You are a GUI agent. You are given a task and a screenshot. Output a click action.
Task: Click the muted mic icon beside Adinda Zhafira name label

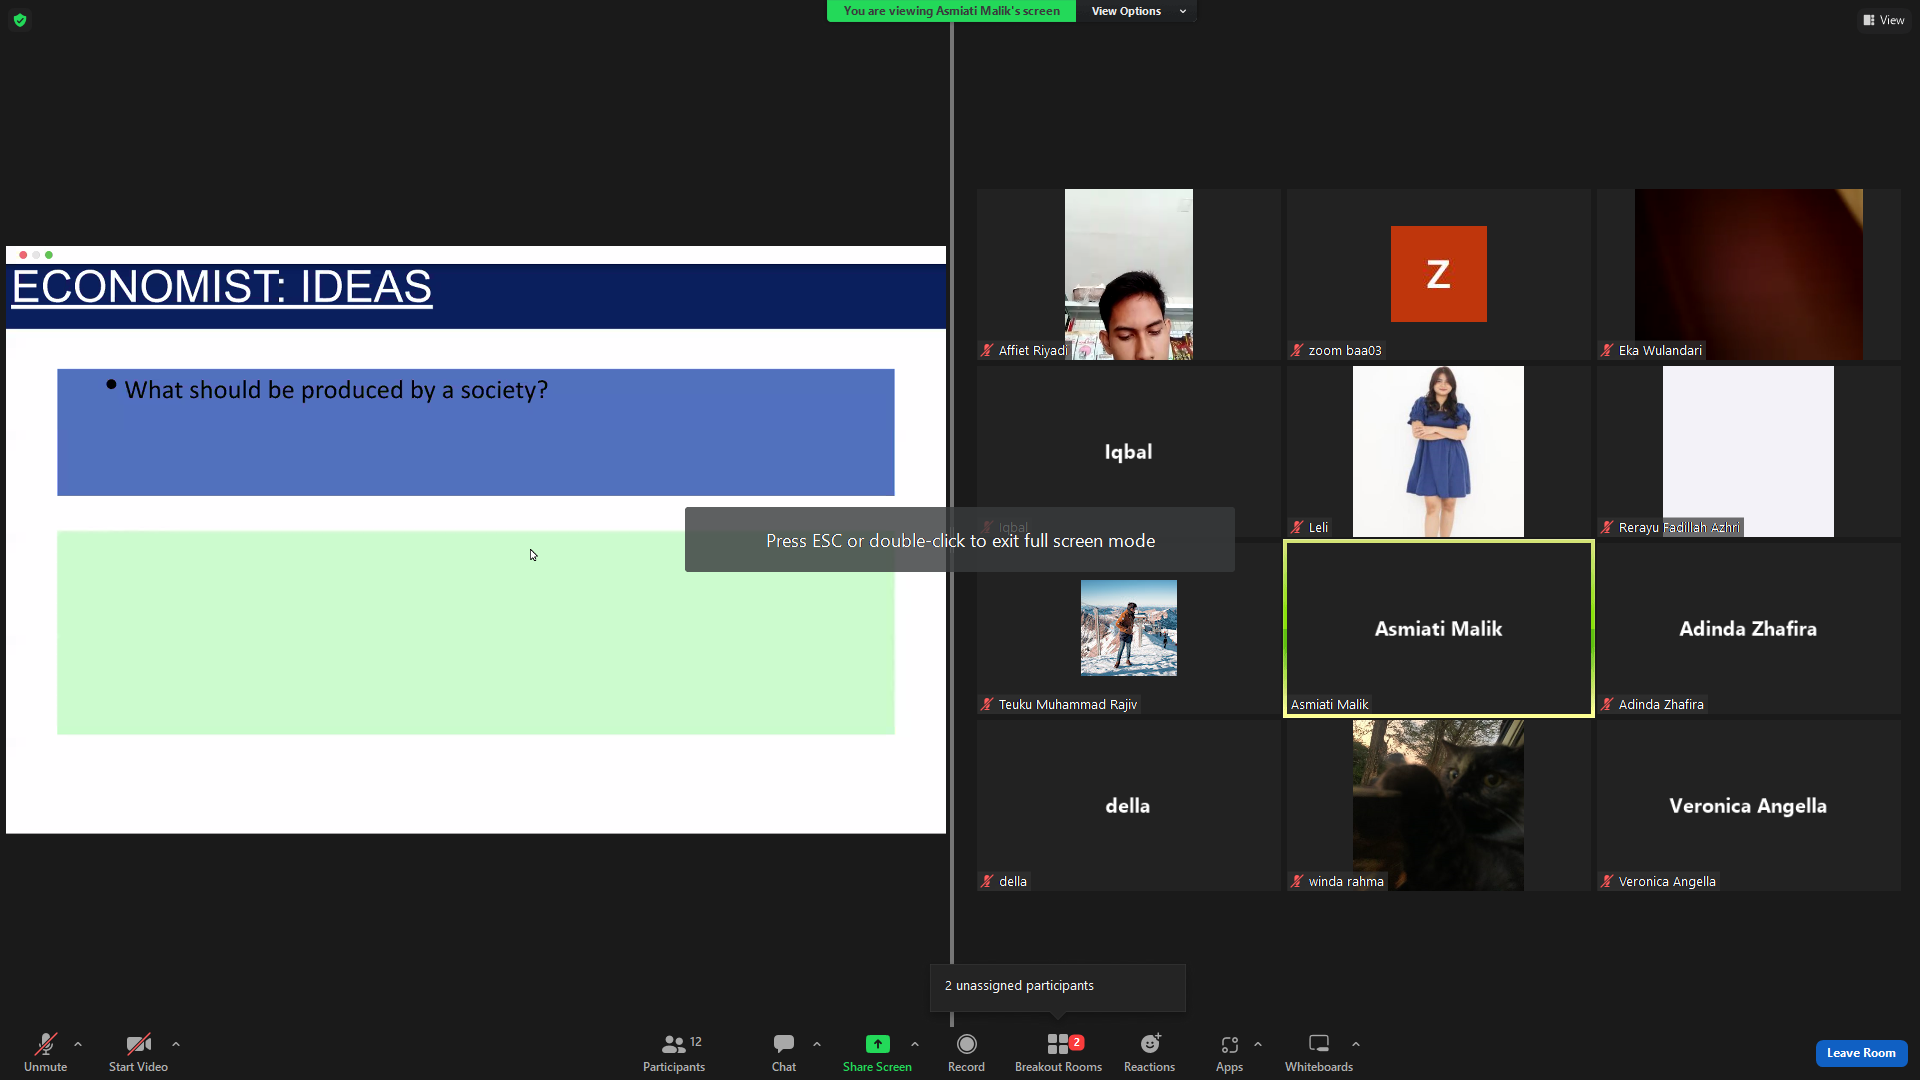coord(1607,704)
